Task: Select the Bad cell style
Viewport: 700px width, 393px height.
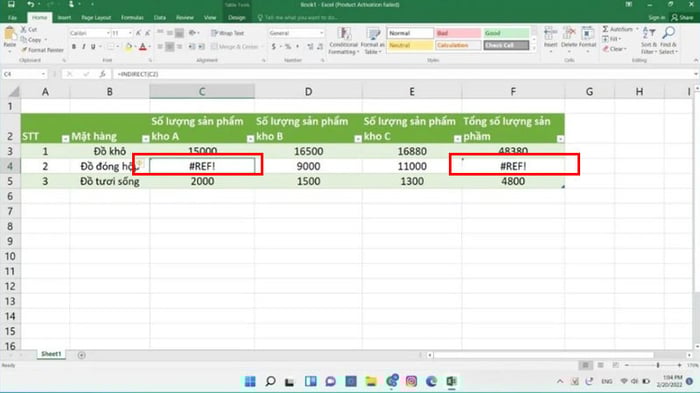Action: tap(458, 33)
